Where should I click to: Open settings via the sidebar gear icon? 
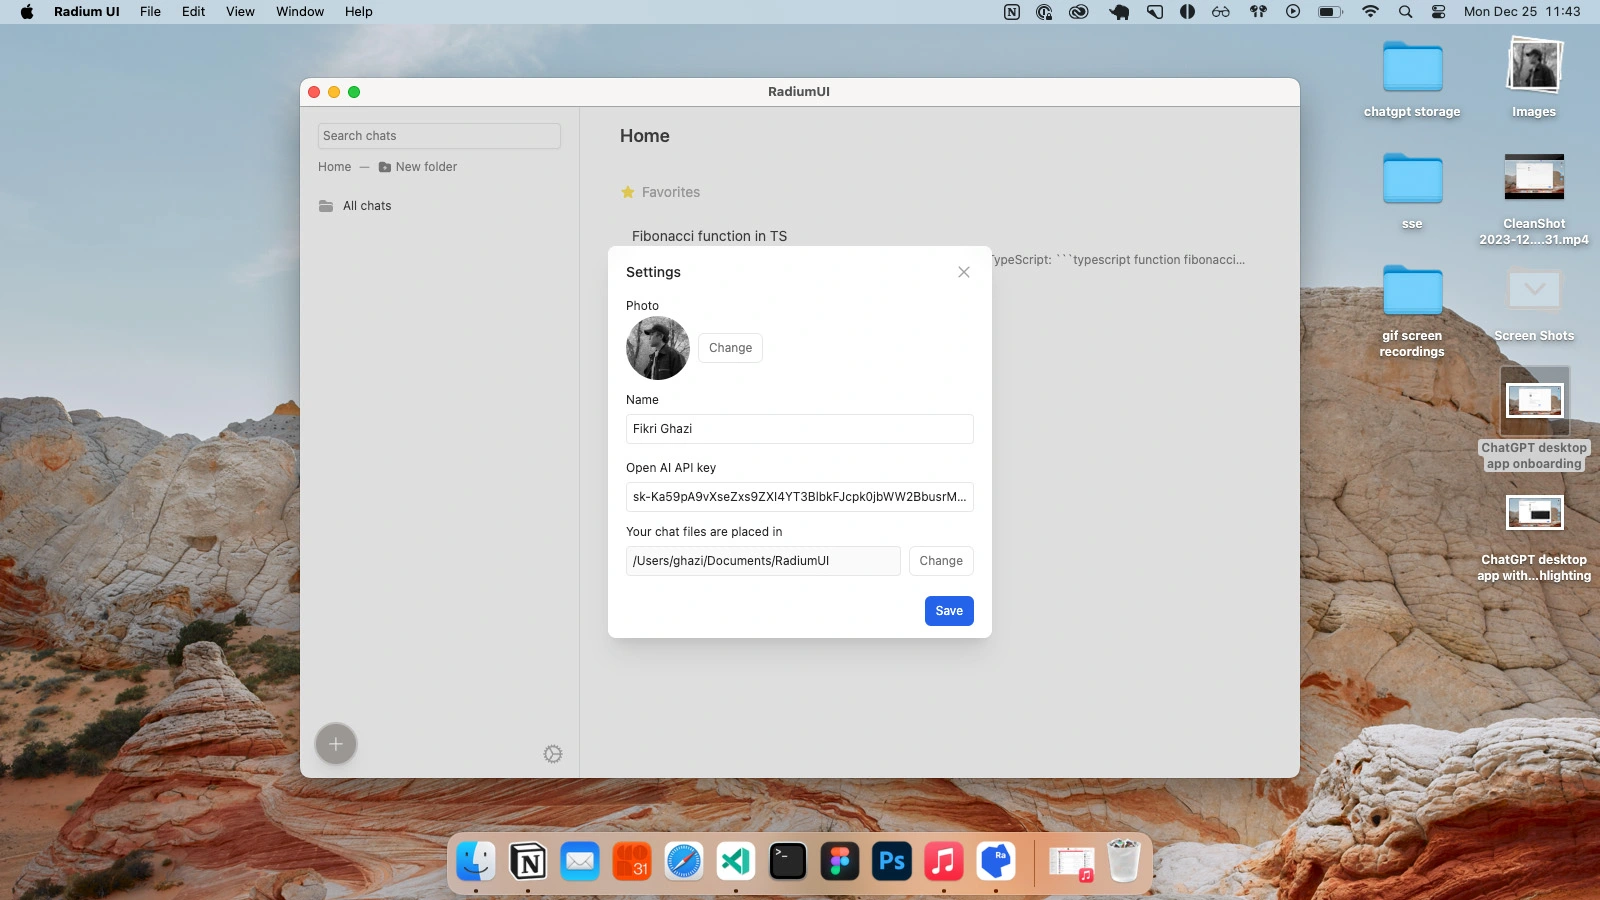pos(553,754)
